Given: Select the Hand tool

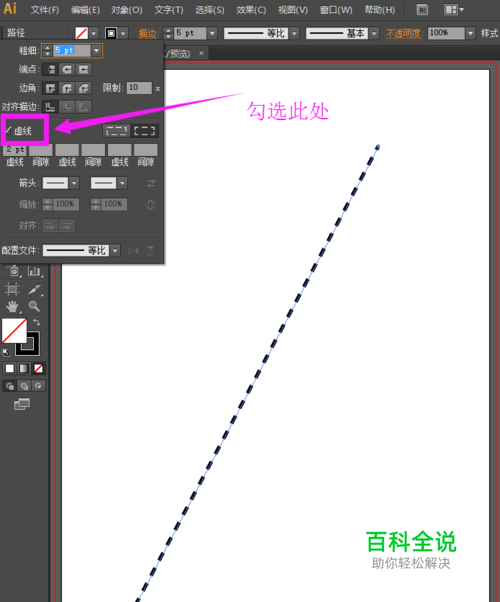Looking at the screenshot, I should 12,306.
